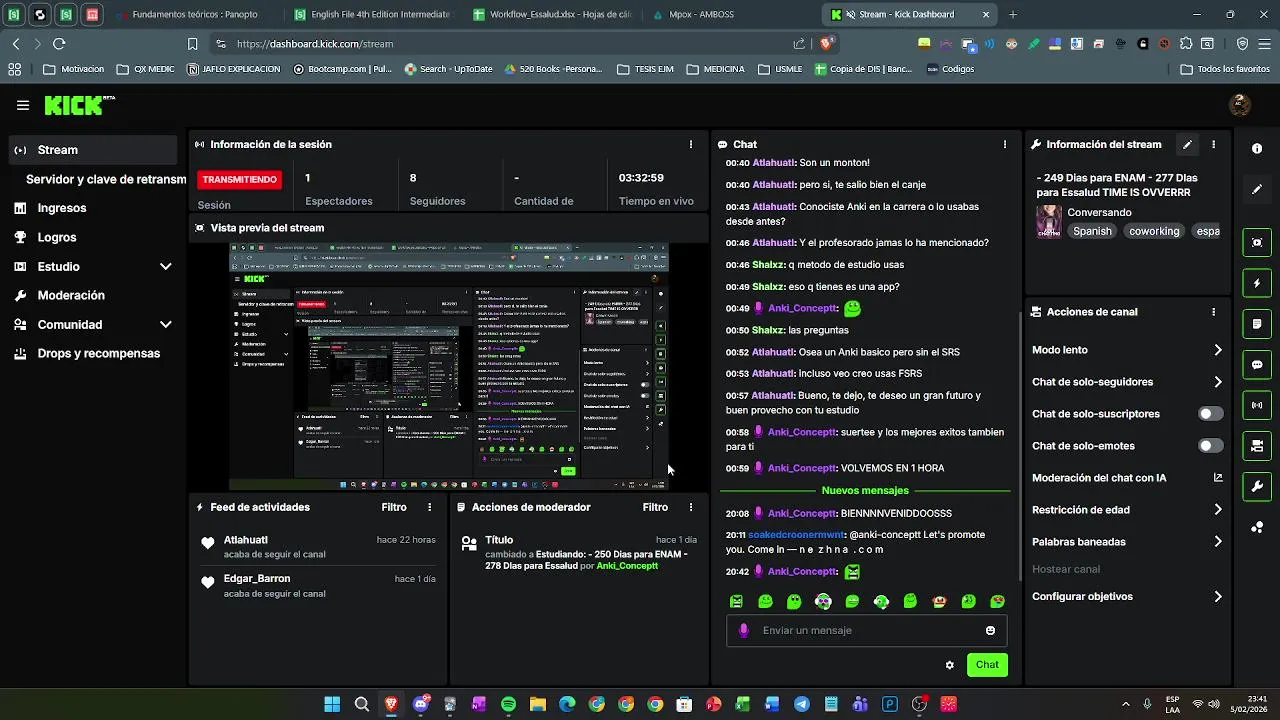Focus the Enviar un mensaje input

coord(866,630)
